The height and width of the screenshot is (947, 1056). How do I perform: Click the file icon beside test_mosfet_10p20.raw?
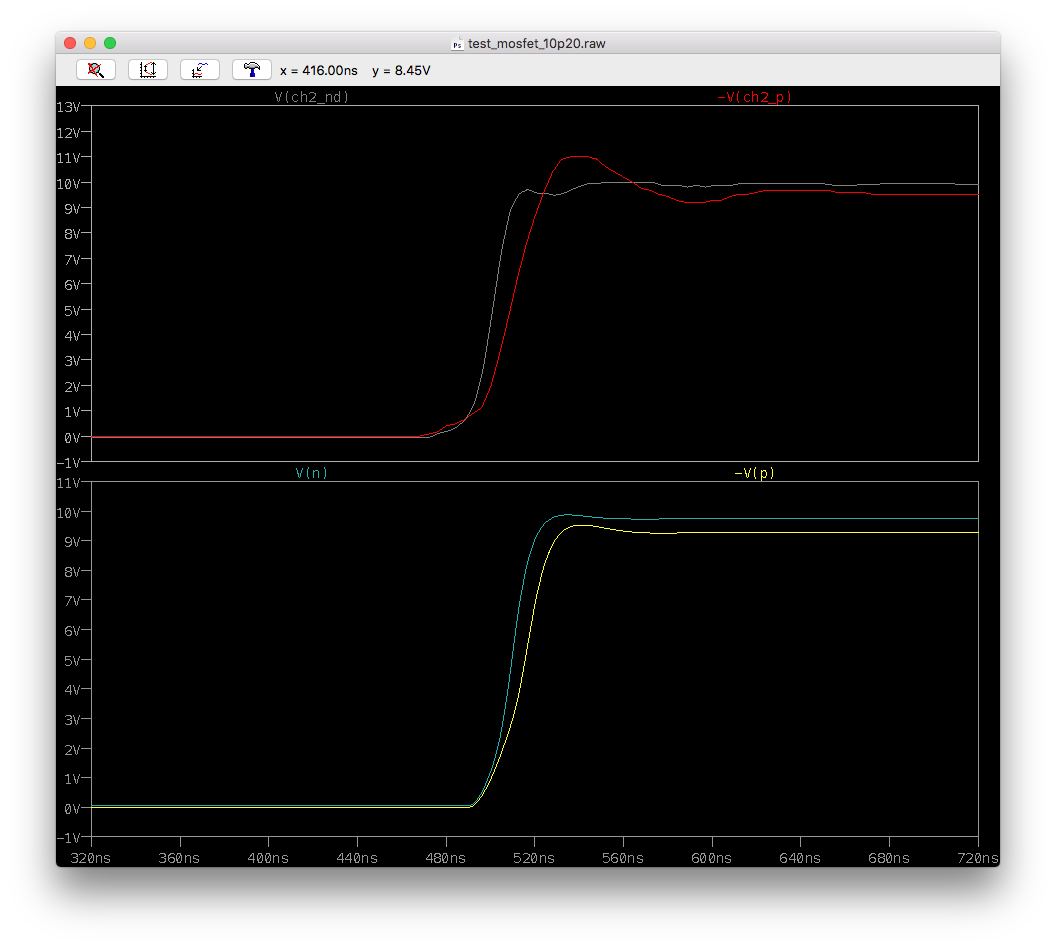457,44
